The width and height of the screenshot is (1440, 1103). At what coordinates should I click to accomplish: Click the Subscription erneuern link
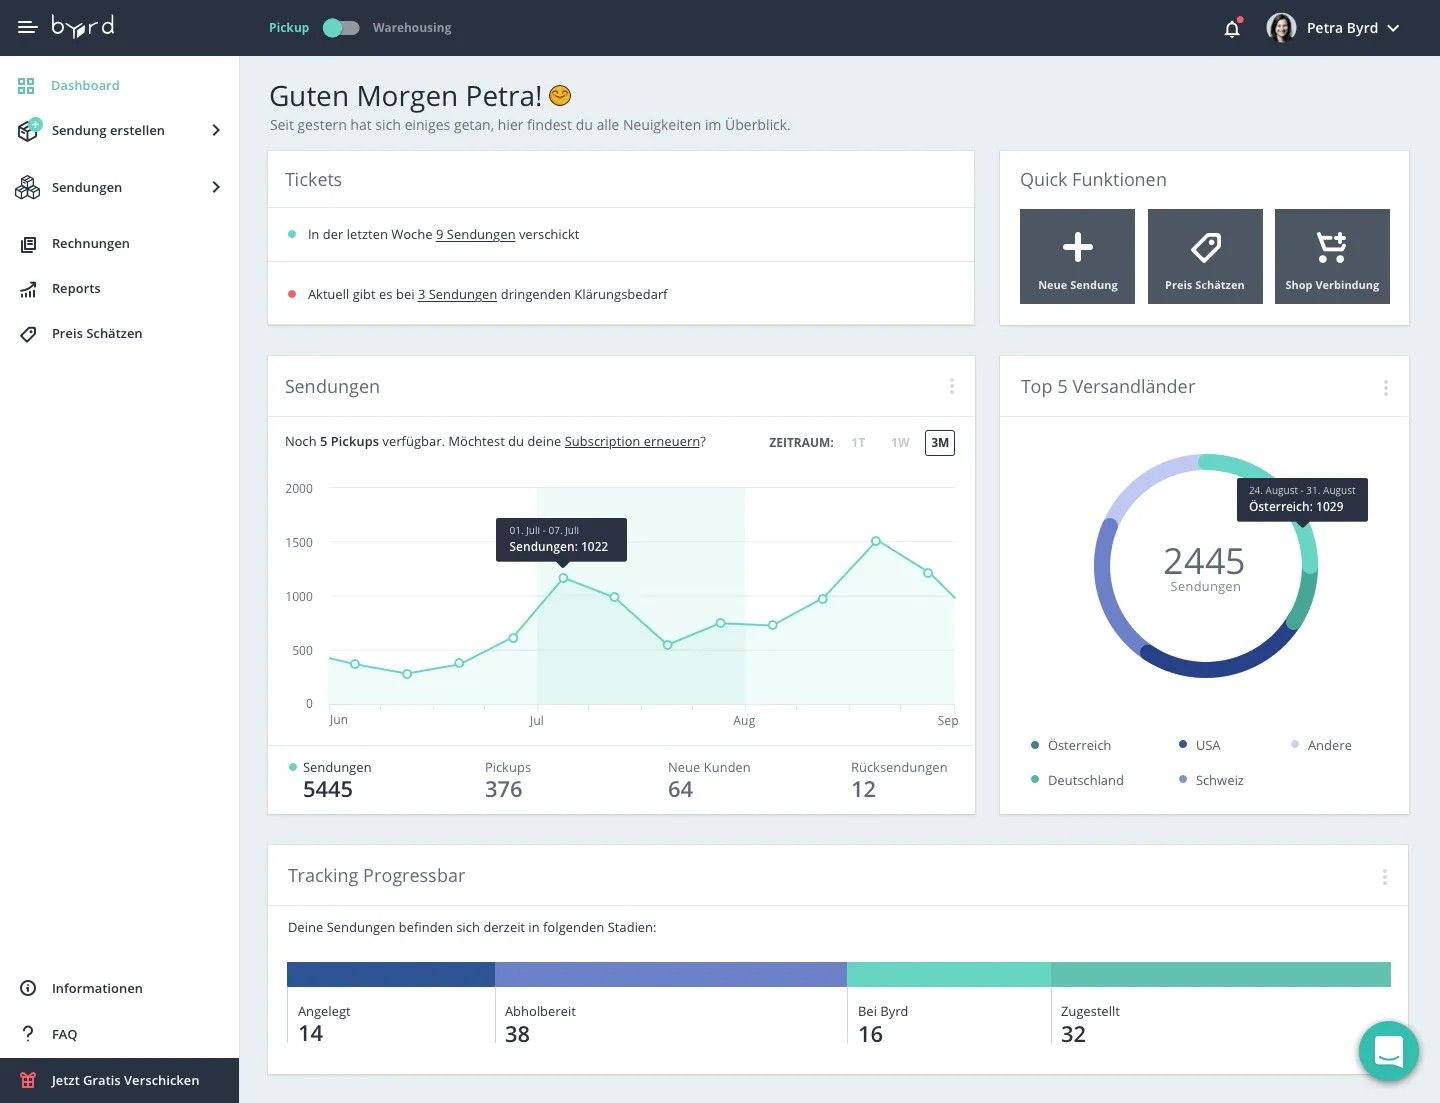pyautogui.click(x=632, y=442)
